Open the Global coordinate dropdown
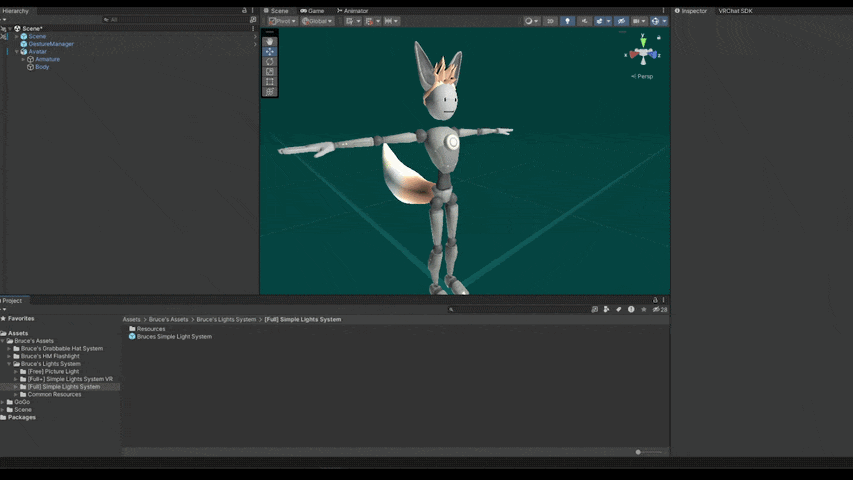The width and height of the screenshot is (853, 480). [x=317, y=21]
